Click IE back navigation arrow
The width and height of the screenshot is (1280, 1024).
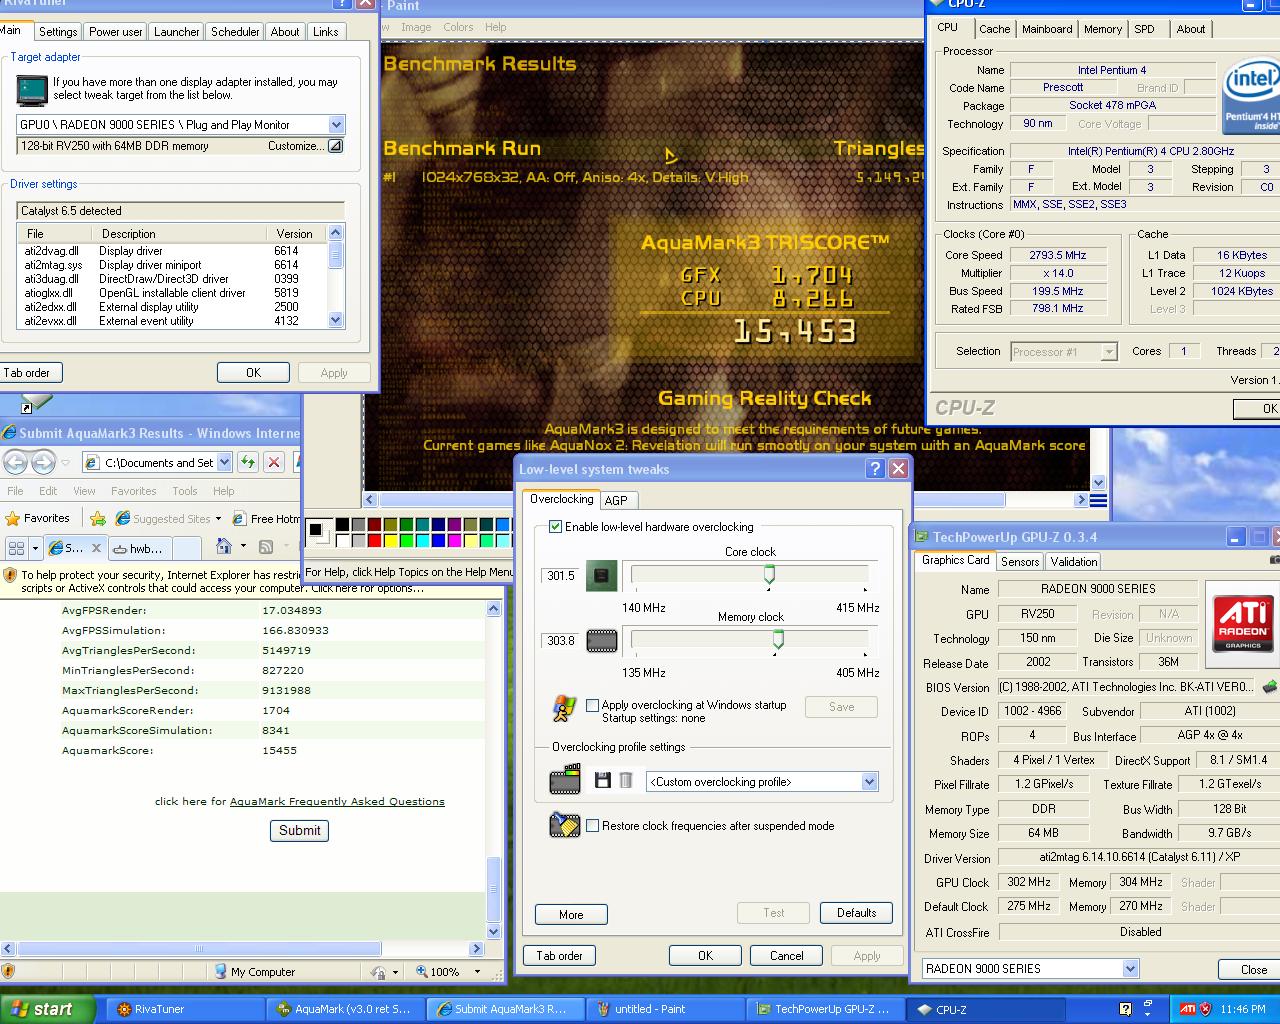(x=15, y=462)
